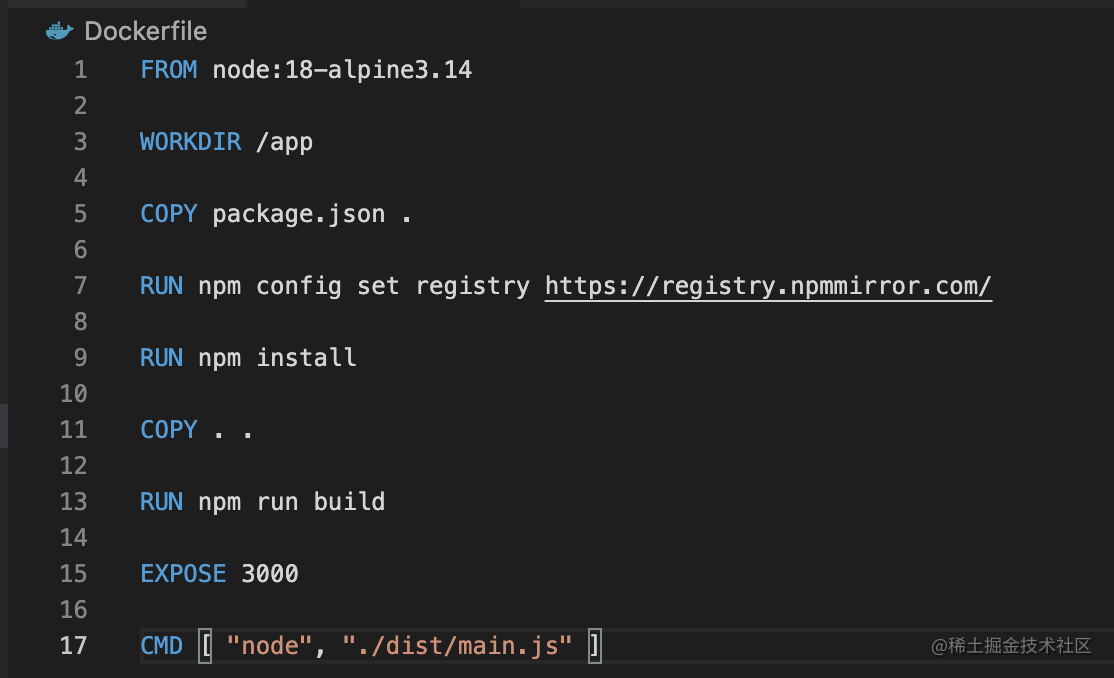
Task: Place cursor on /app path
Action: pyautogui.click(x=284, y=142)
